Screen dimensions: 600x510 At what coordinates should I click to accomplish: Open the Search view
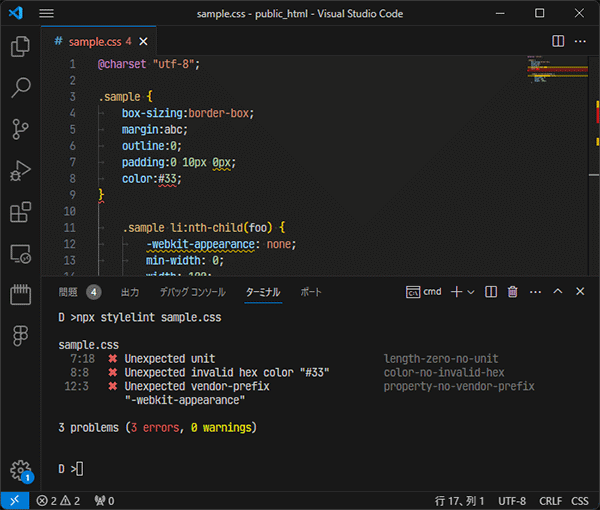pyautogui.click(x=20, y=88)
